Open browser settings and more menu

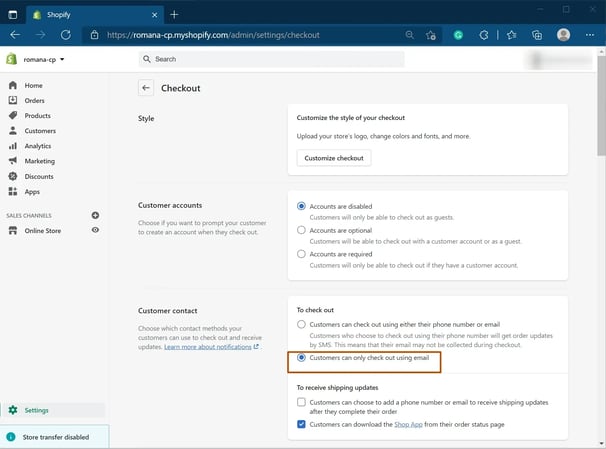pyautogui.click(x=590, y=35)
